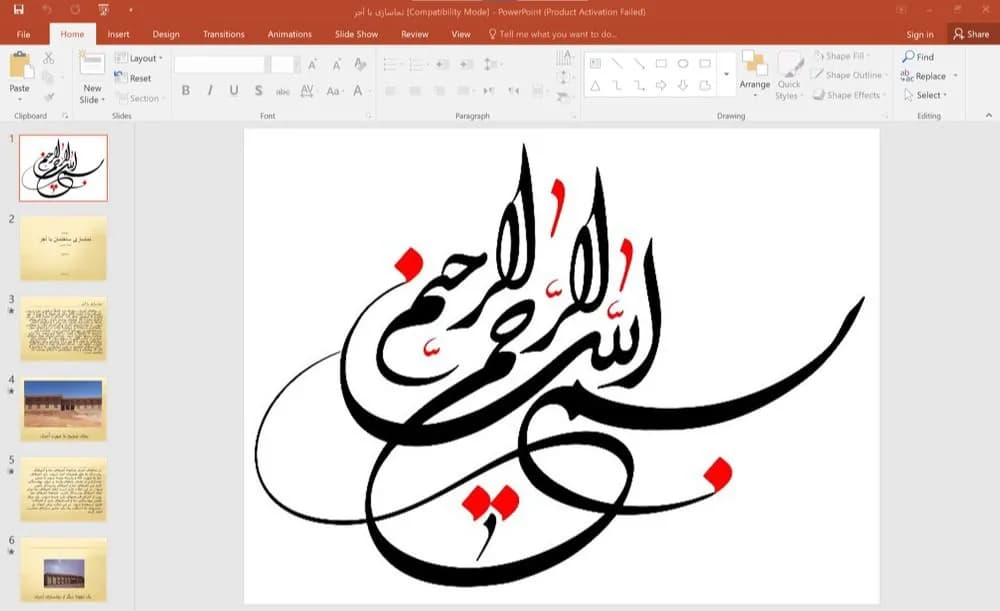Click the Save icon in the title bar
Screen dimensions: 1000x611
pos(18,10)
